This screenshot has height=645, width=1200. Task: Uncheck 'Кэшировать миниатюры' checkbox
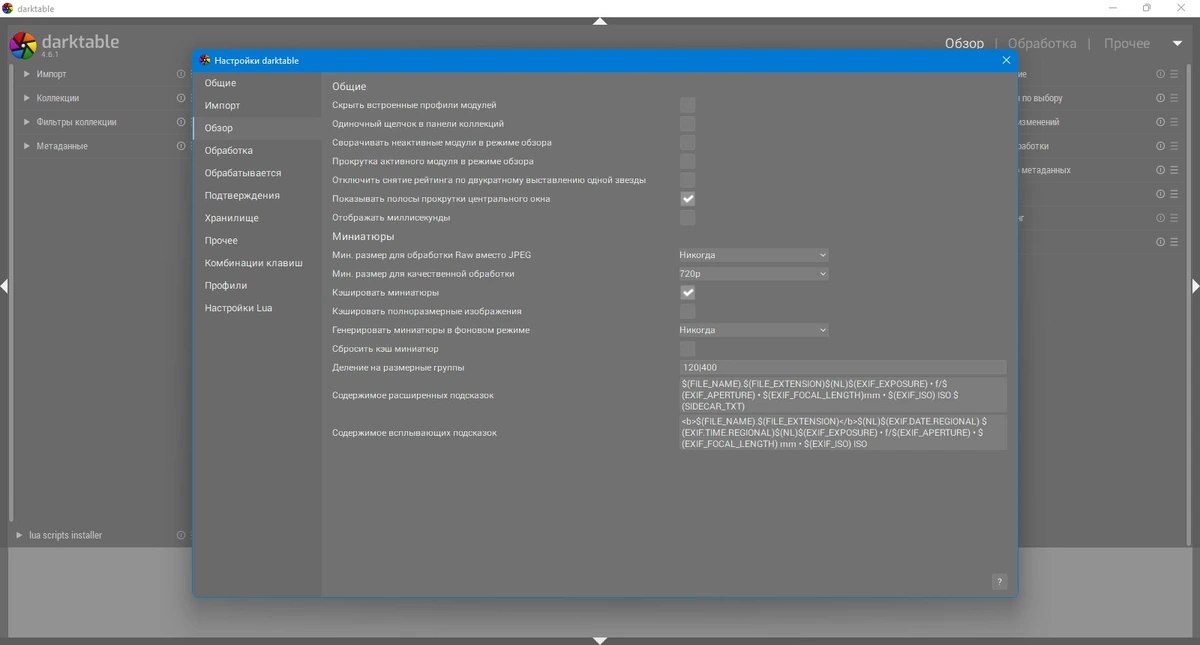click(687, 293)
